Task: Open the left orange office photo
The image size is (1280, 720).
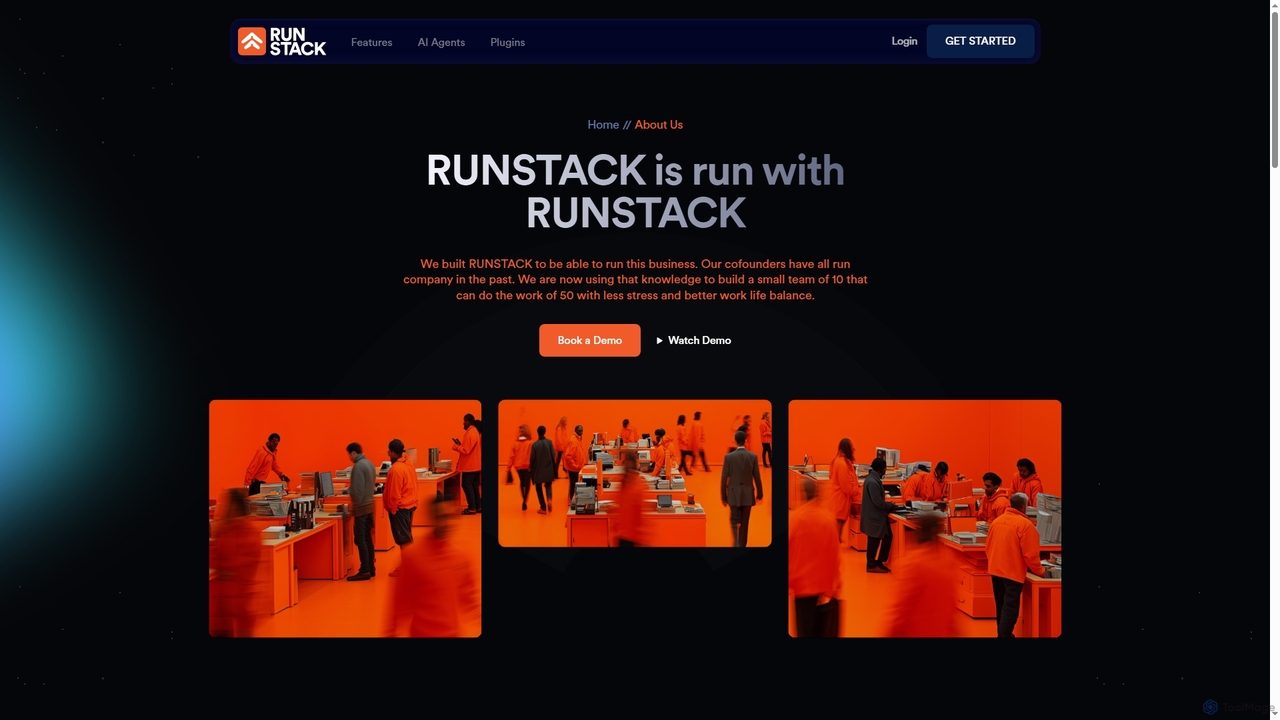Action: pyautogui.click(x=345, y=518)
